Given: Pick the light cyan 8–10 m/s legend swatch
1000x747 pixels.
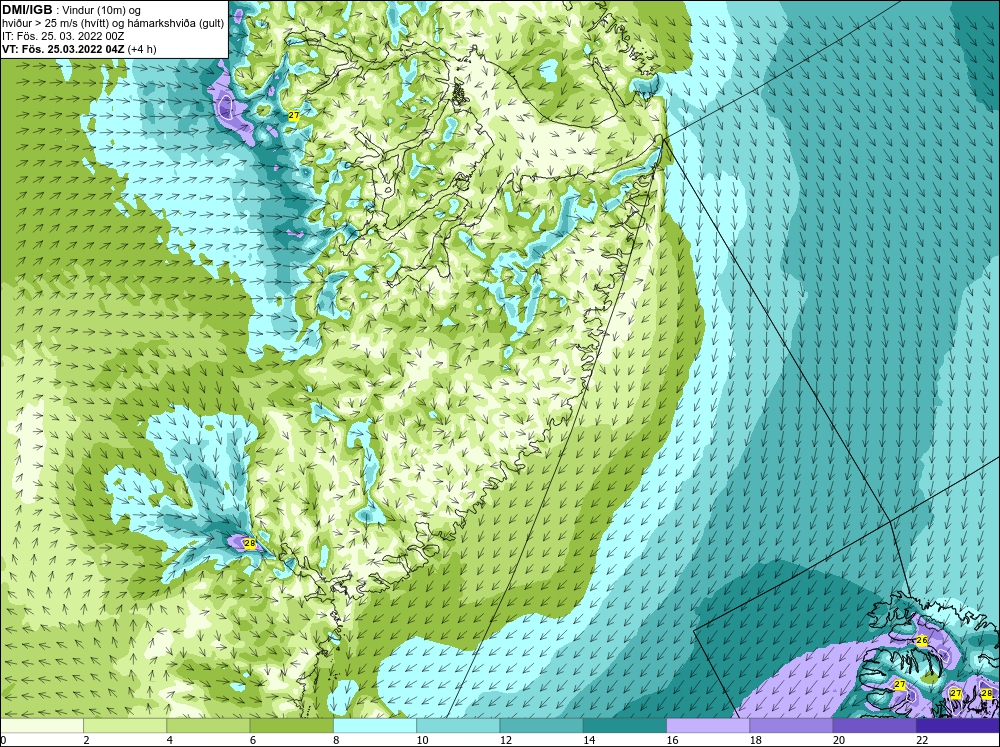Looking at the screenshot, I should point(375,726).
